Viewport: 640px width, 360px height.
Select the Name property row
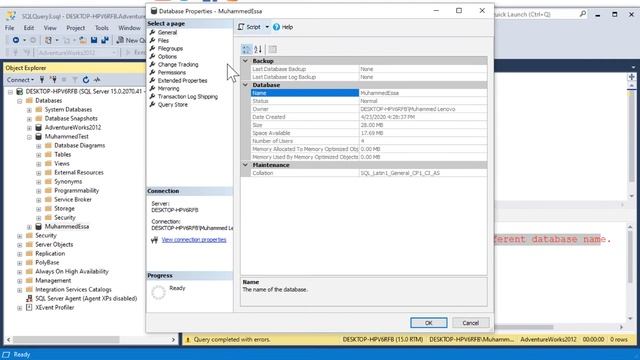point(369,93)
